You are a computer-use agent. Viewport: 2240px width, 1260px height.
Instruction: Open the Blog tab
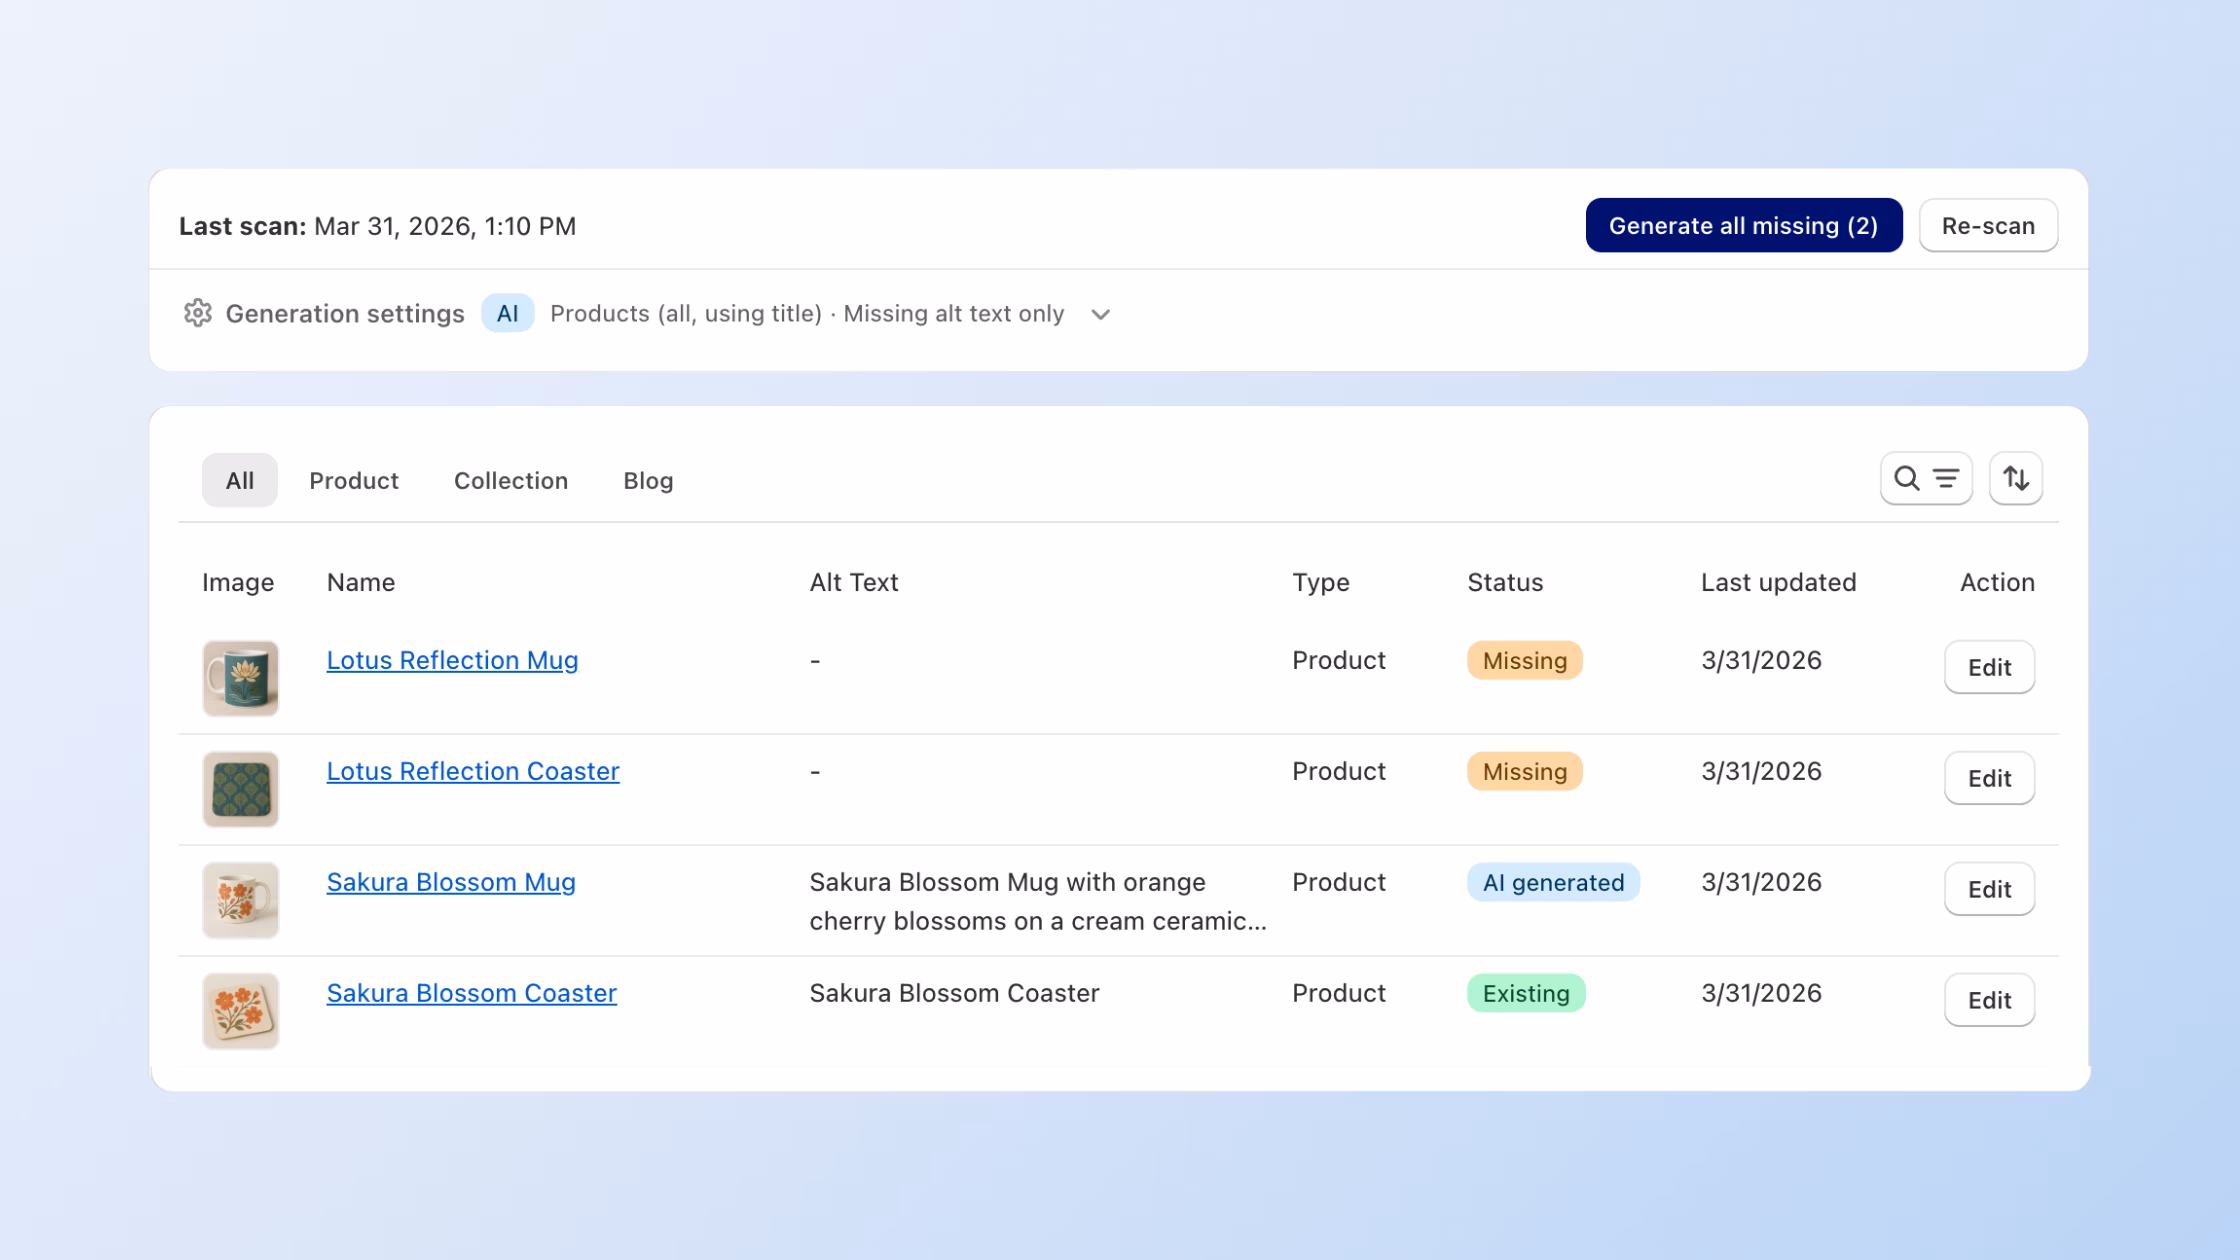[648, 480]
